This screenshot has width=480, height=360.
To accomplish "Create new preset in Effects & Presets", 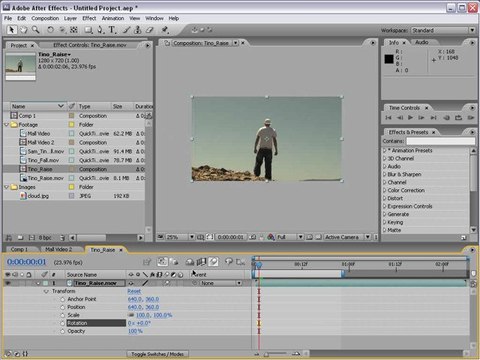I will click(463, 237).
